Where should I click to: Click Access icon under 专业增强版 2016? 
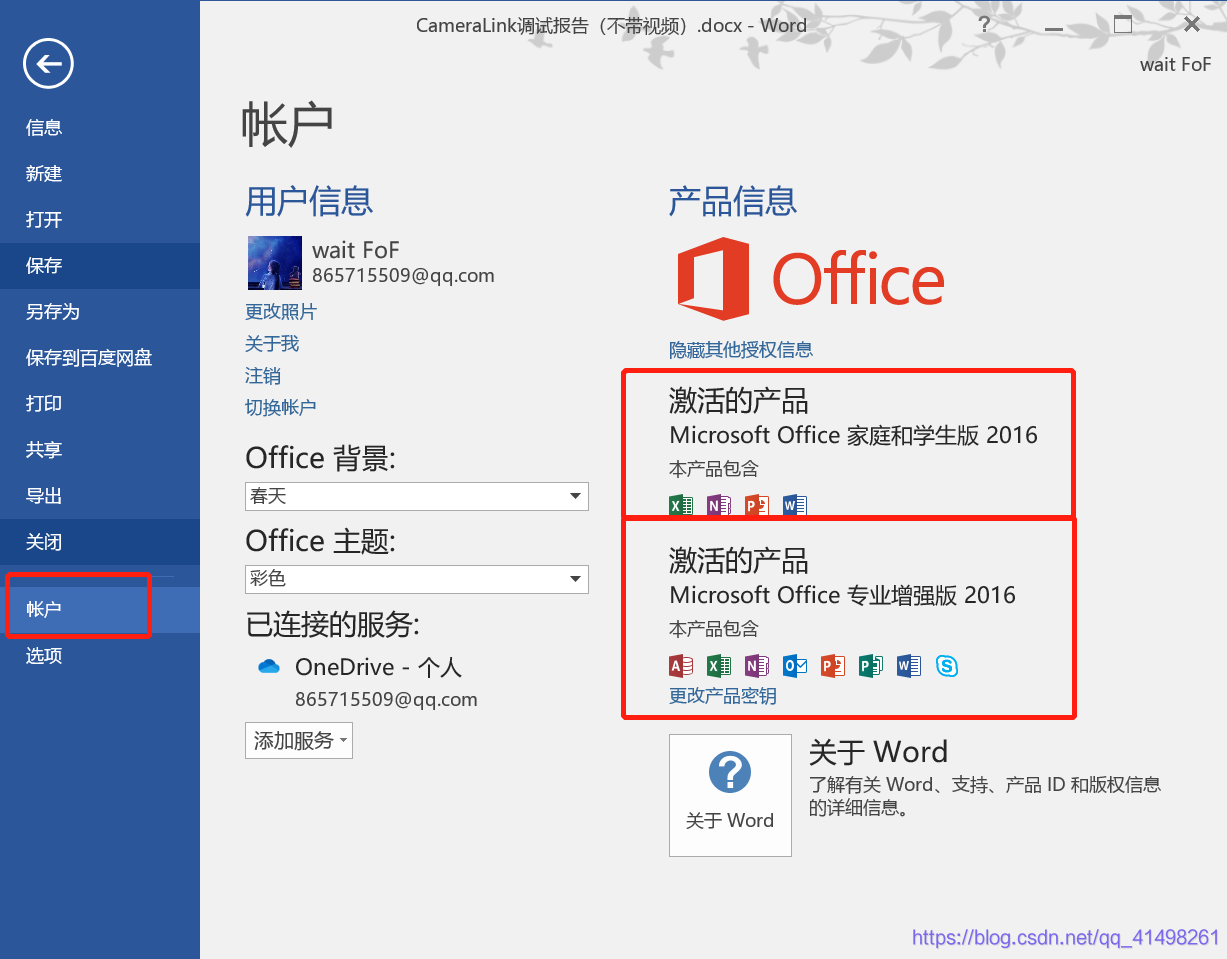click(681, 665)
